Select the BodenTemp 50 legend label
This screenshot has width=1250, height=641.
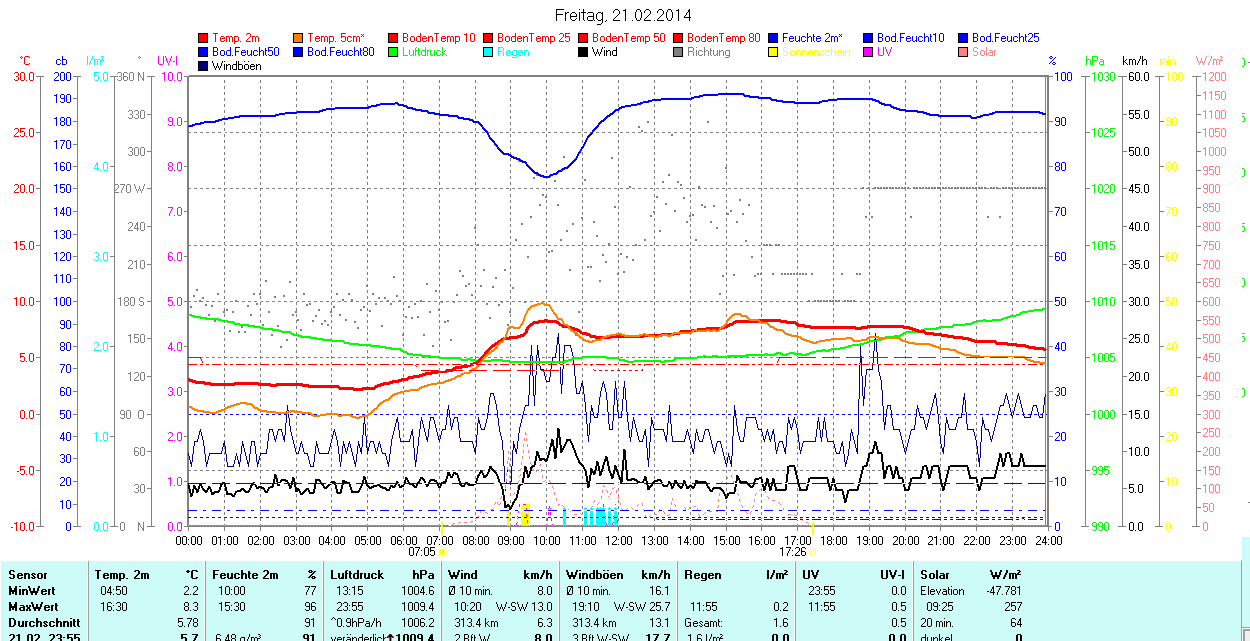pyautogui.click(x=629, y=38)
